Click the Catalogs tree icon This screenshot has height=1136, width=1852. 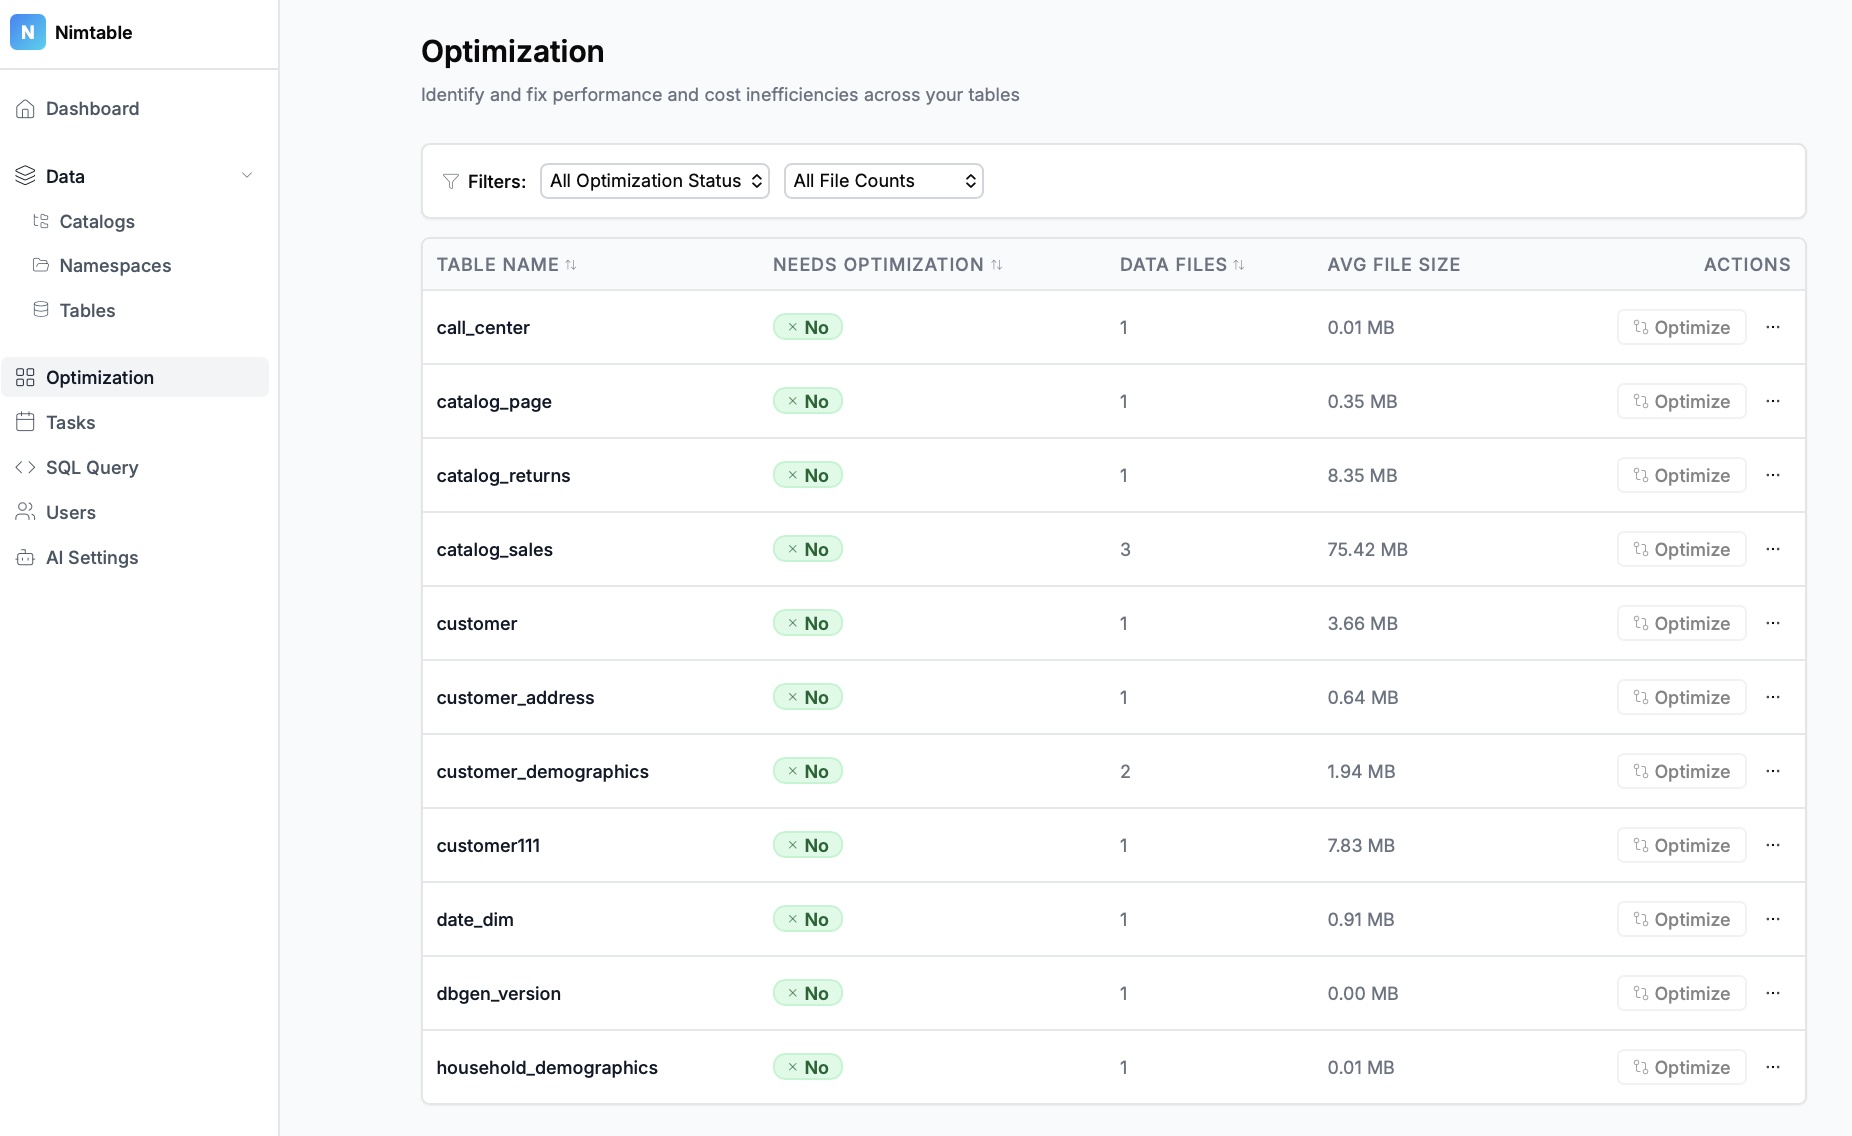tap(41, 221)
